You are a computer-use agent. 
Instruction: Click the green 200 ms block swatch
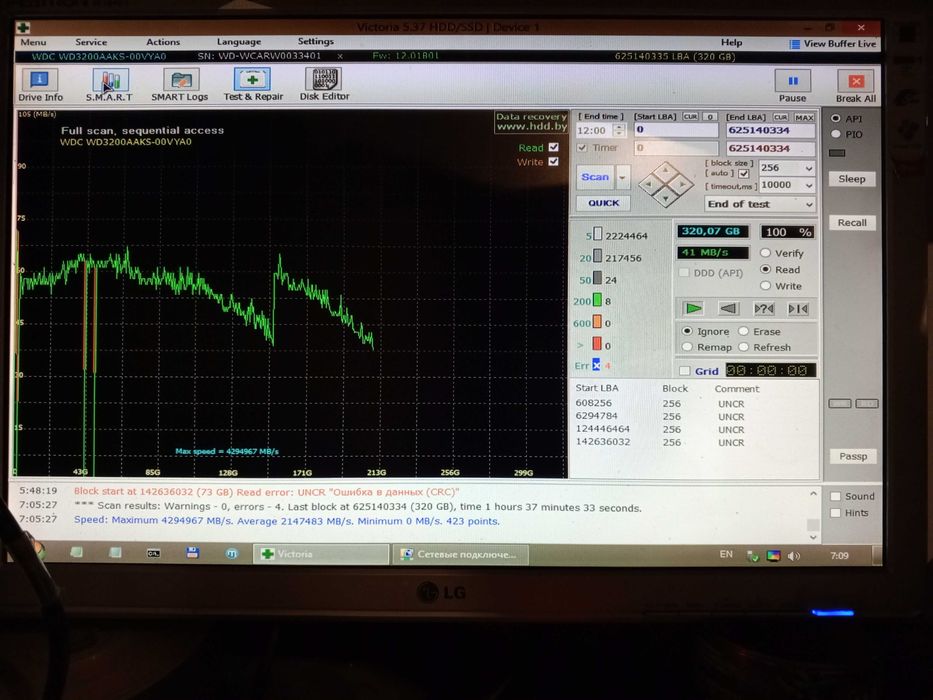click(x=597, y=301)
